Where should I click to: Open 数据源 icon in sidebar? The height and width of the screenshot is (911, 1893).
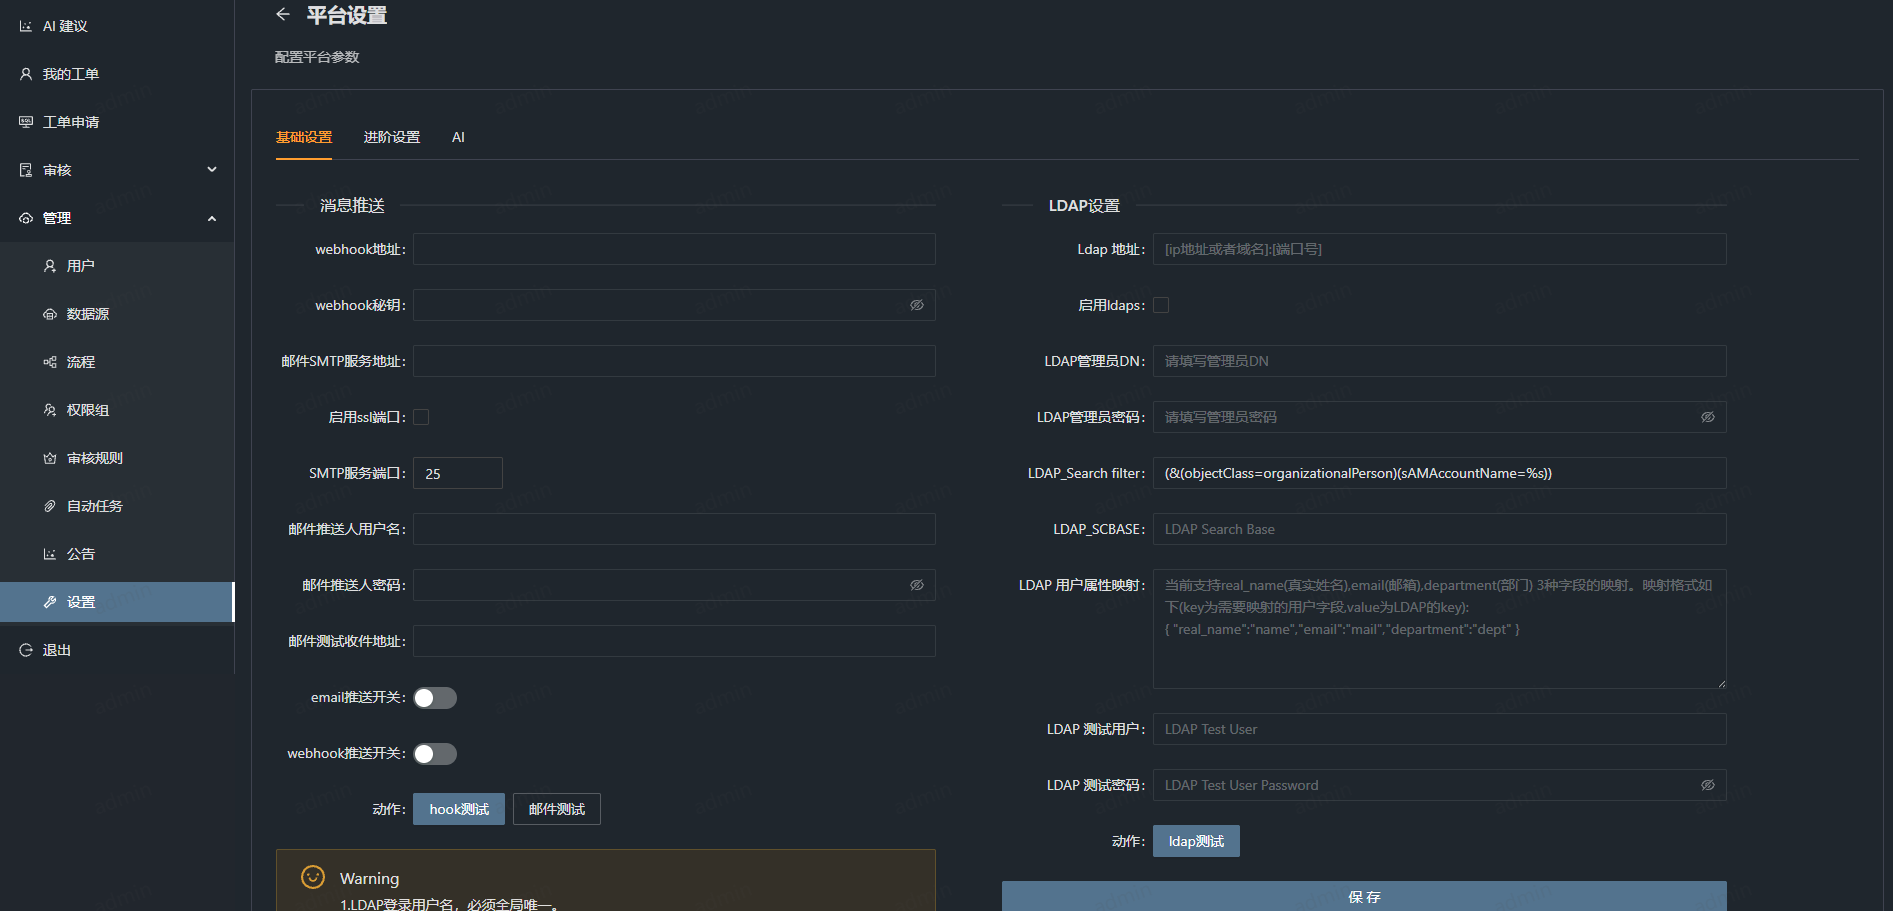tap(50, 314)
